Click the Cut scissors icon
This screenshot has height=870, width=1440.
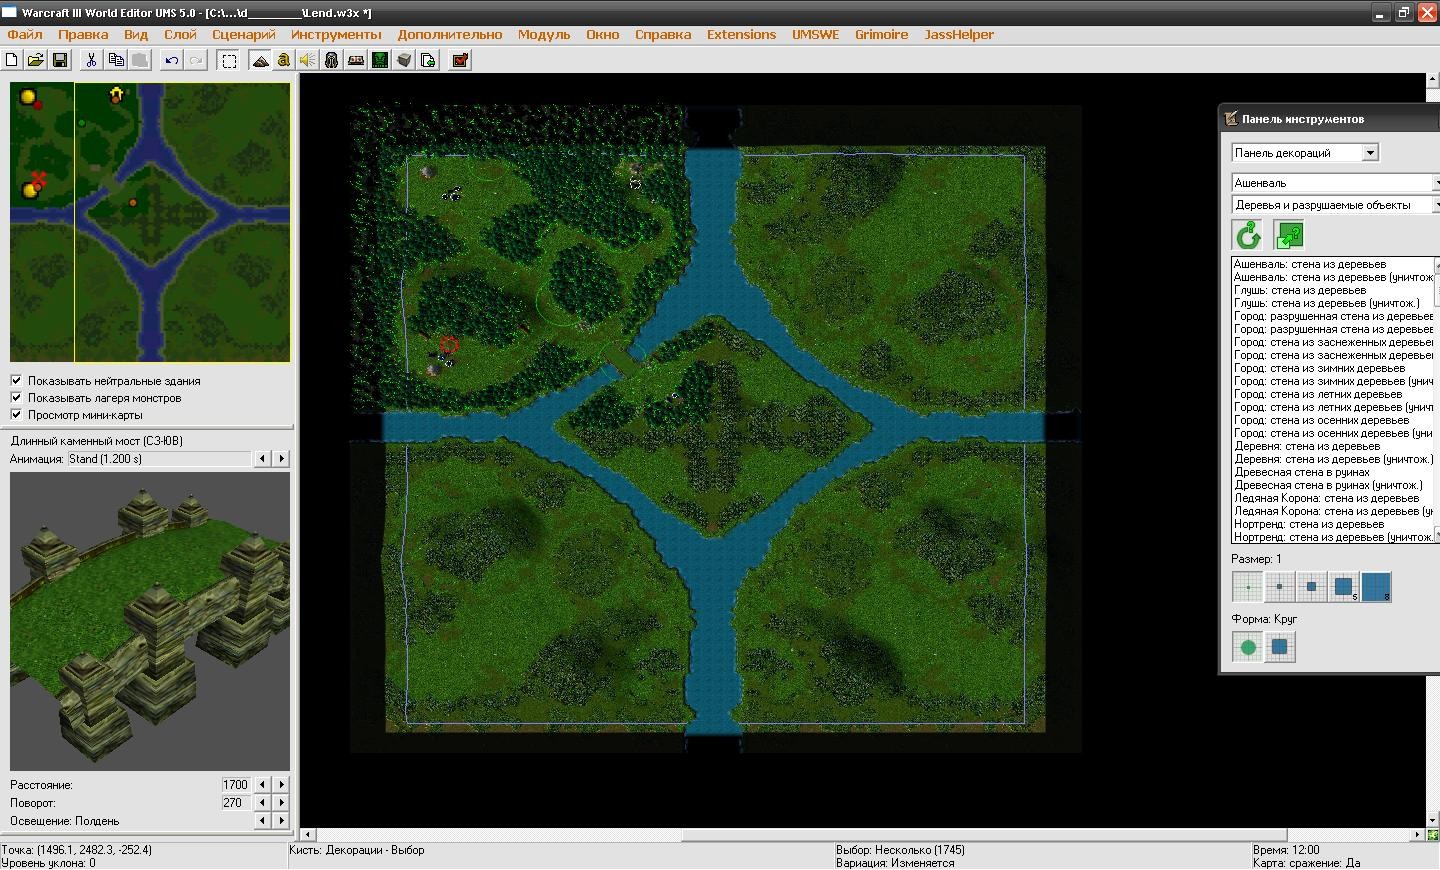tap(91, 60)
